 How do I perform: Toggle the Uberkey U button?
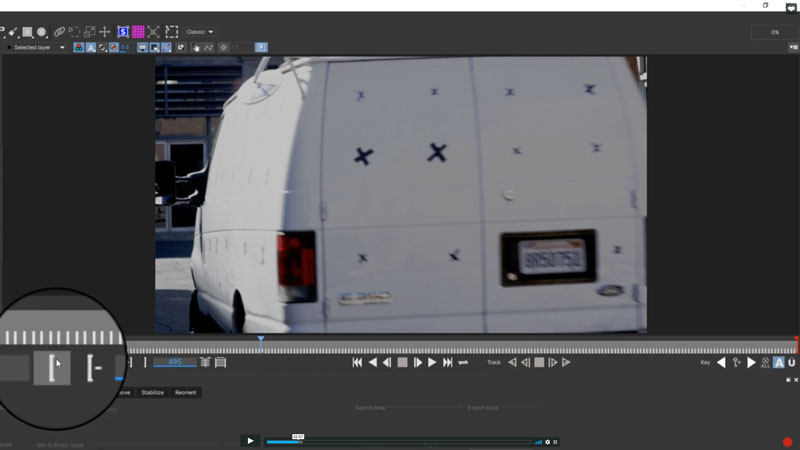click(x=792, y=362)
